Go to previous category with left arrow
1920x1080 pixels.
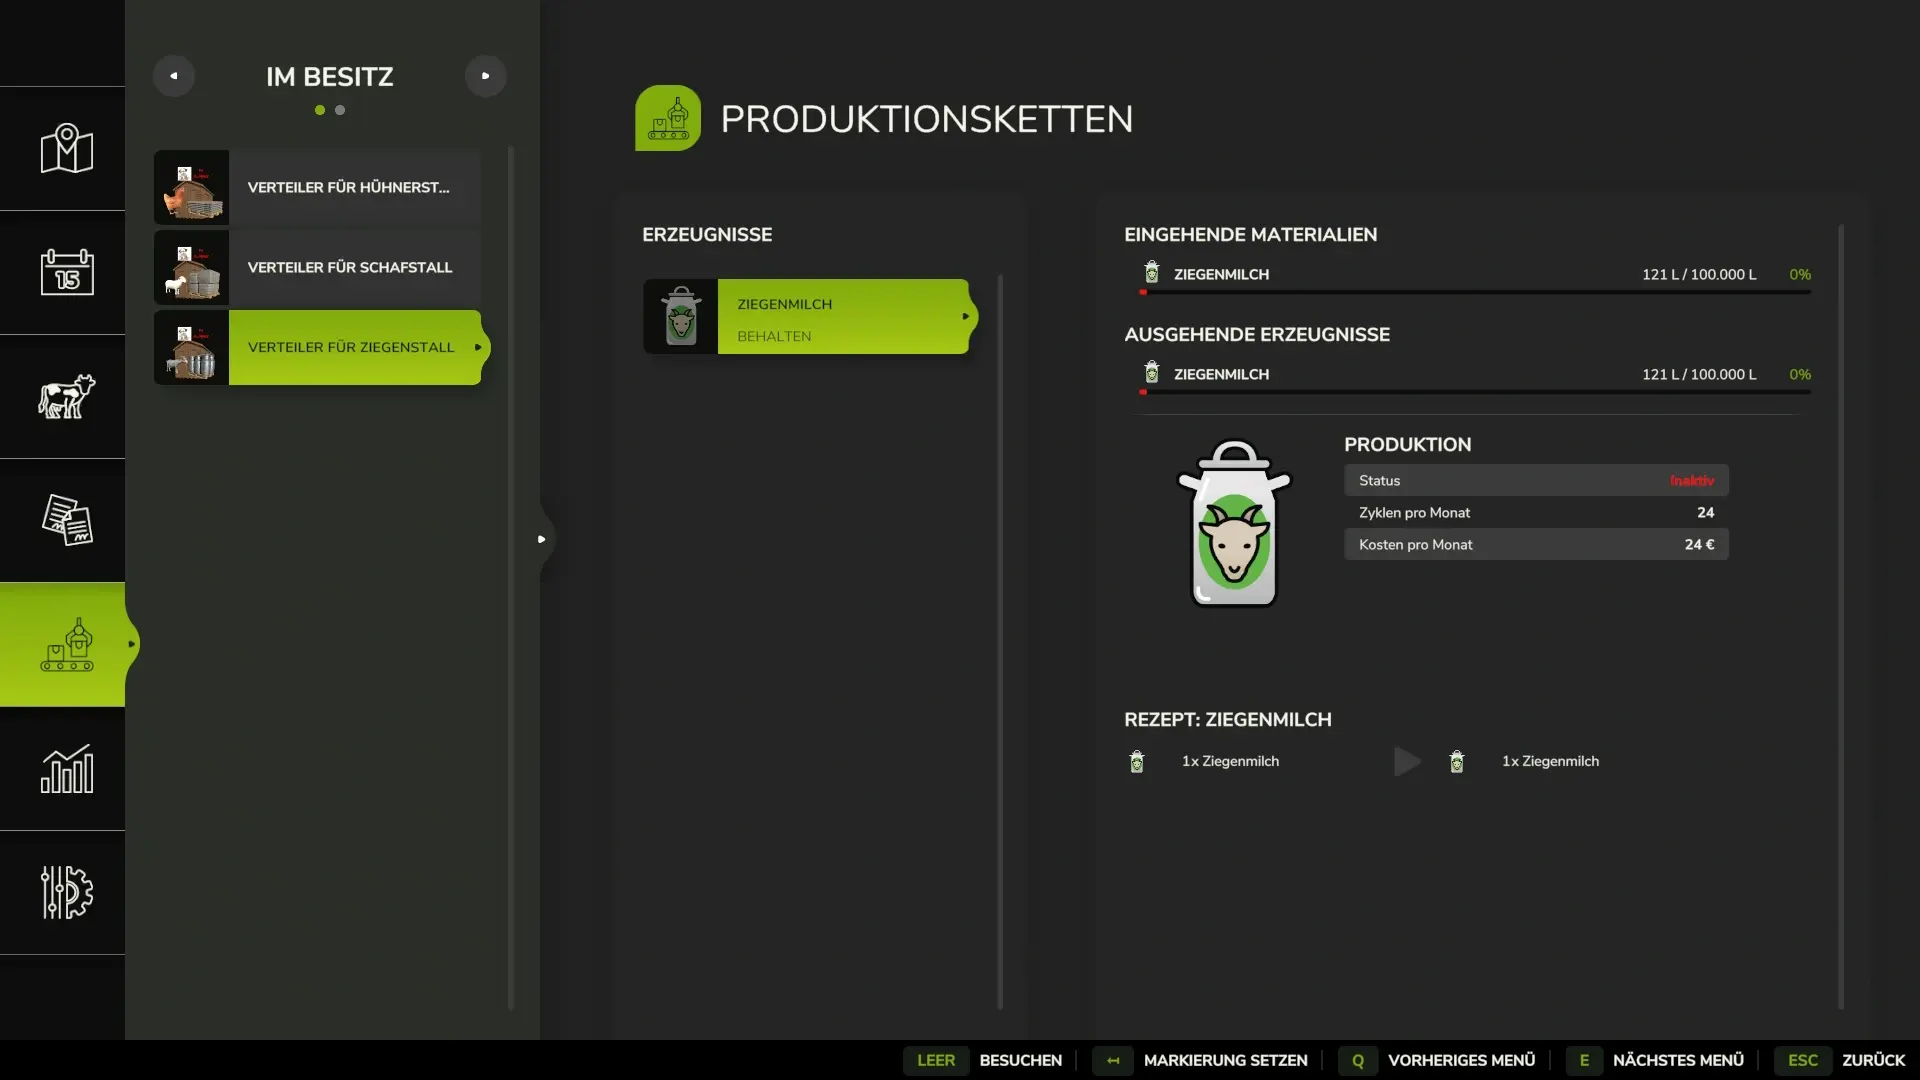174,76
